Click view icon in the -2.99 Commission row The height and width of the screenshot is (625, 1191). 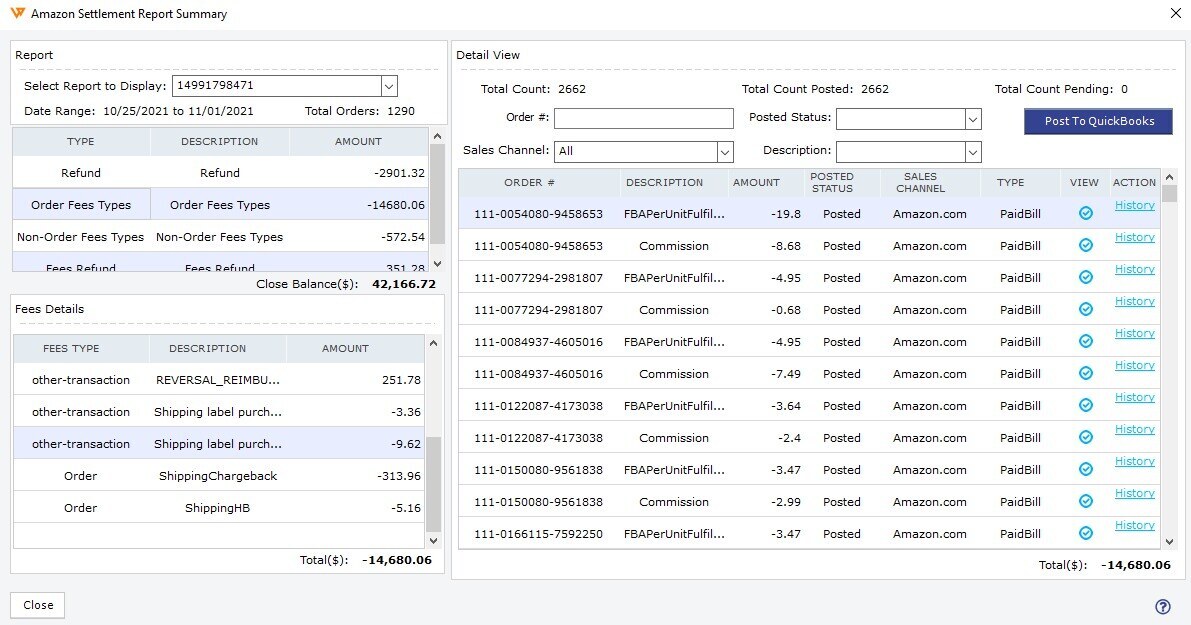tap(1085, 501)
